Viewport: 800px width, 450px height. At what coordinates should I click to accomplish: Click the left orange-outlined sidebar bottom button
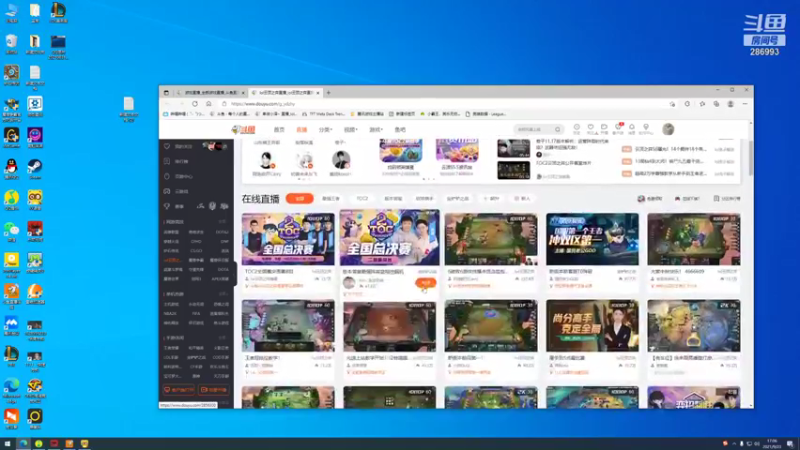(179, 390)
